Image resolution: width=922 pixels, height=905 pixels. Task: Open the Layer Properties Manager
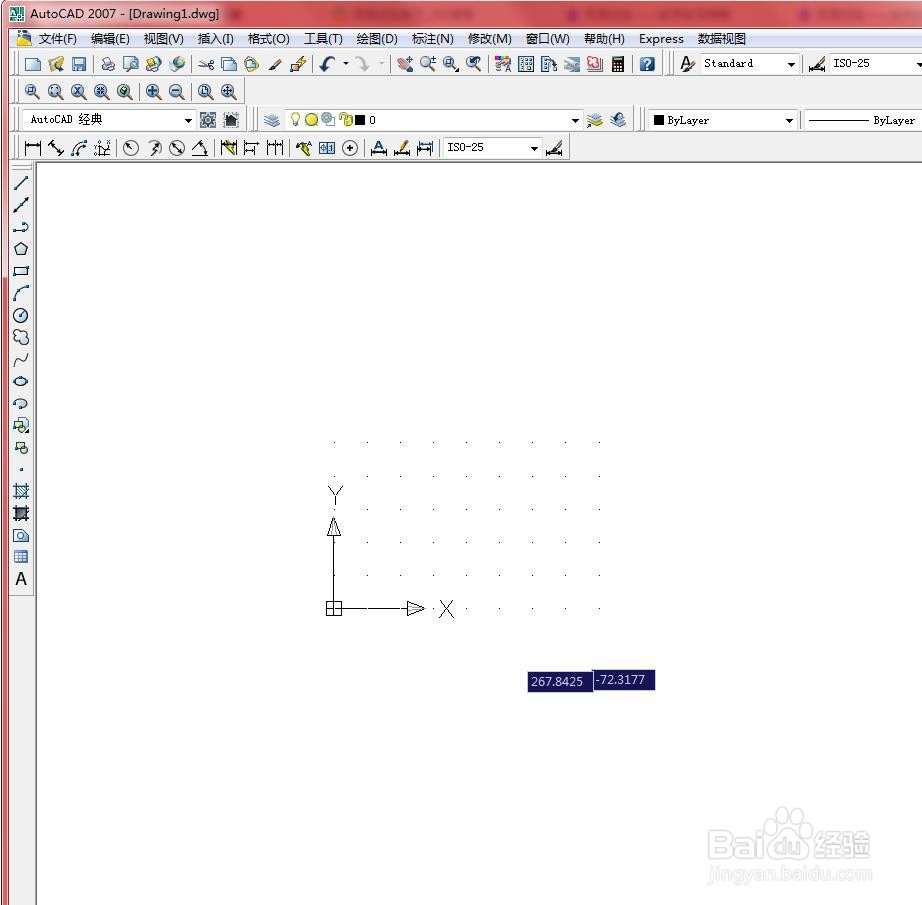click(x=272, y=120)
